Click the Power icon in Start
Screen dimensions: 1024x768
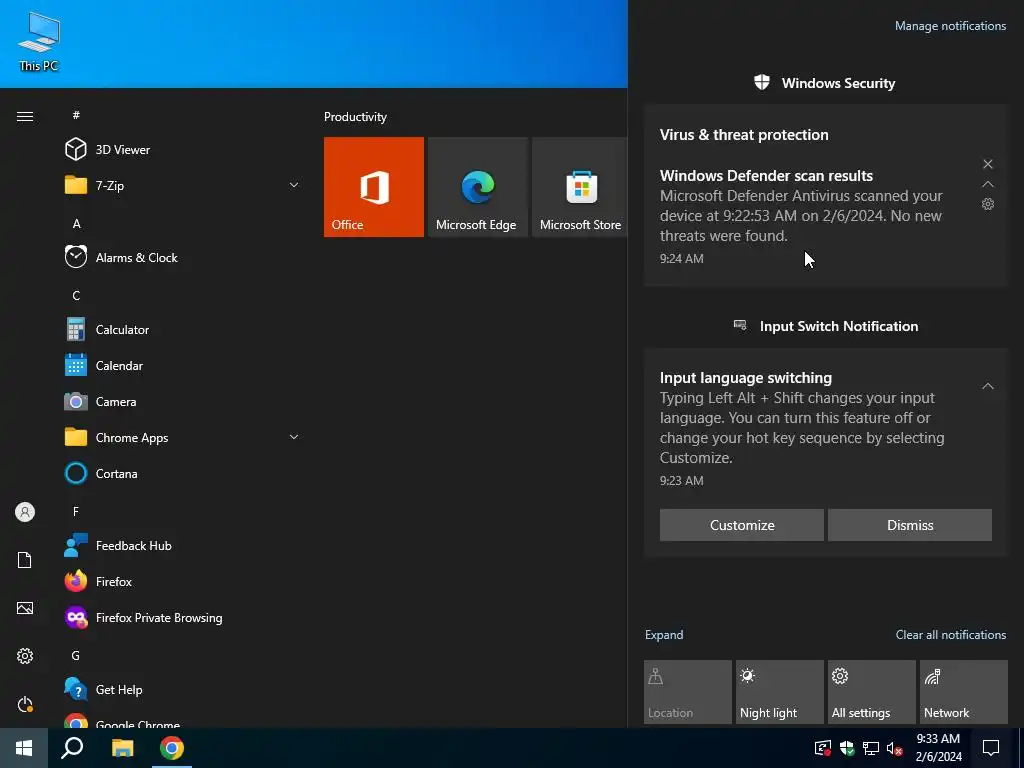pyautogui.click(x=25, y=705)
